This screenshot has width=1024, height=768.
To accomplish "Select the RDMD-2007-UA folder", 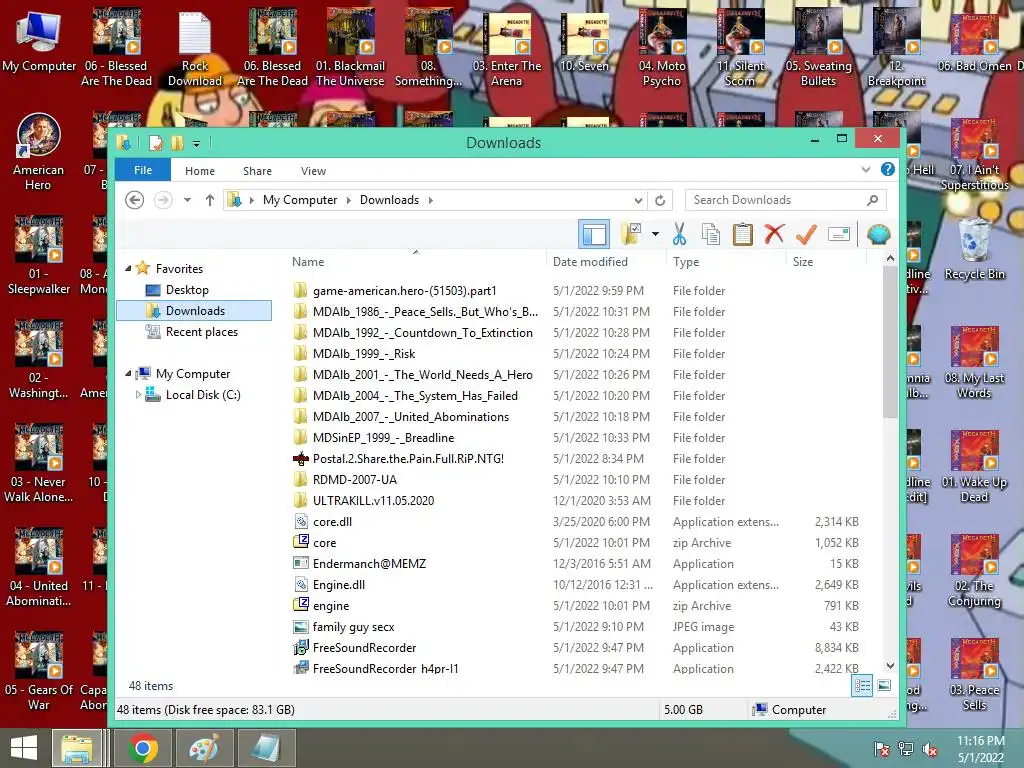I will [355, 479].
